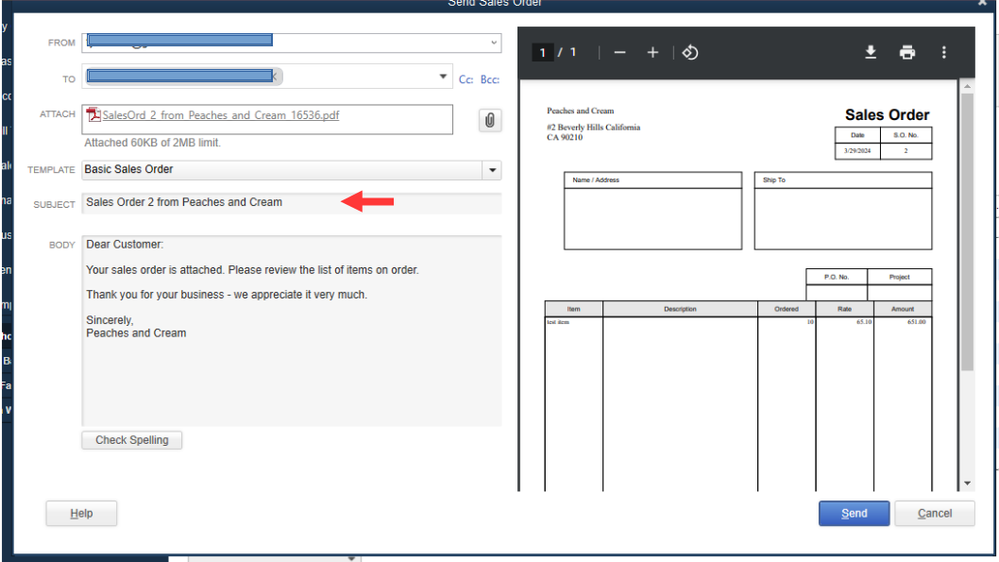Click the paperclip attach file icon
Viewport: 999px width, 562px height.
(490, 120)
